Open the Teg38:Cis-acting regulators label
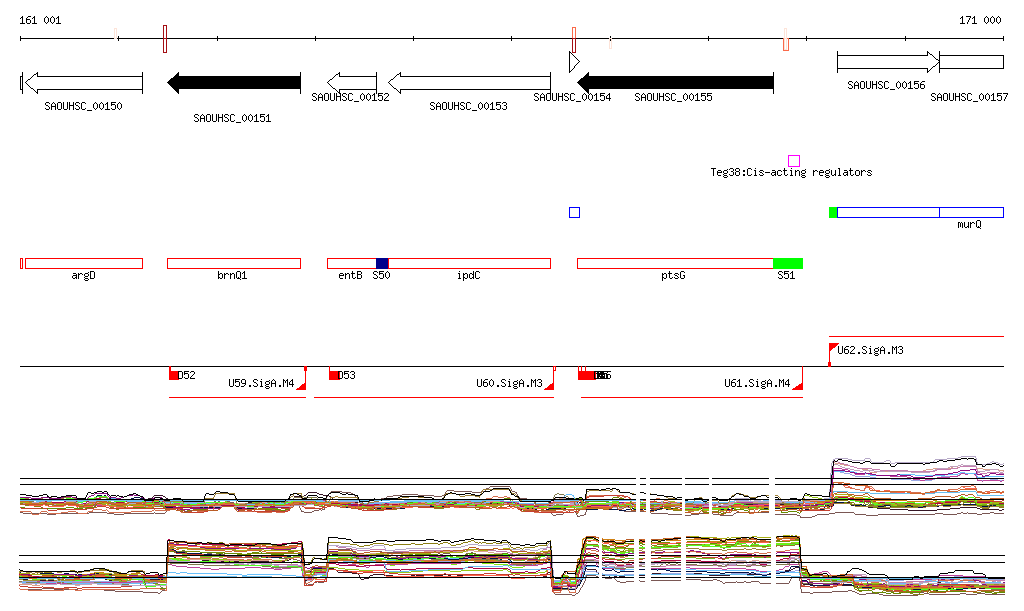The image size is (1024, 611). click(x=791, y=172)
